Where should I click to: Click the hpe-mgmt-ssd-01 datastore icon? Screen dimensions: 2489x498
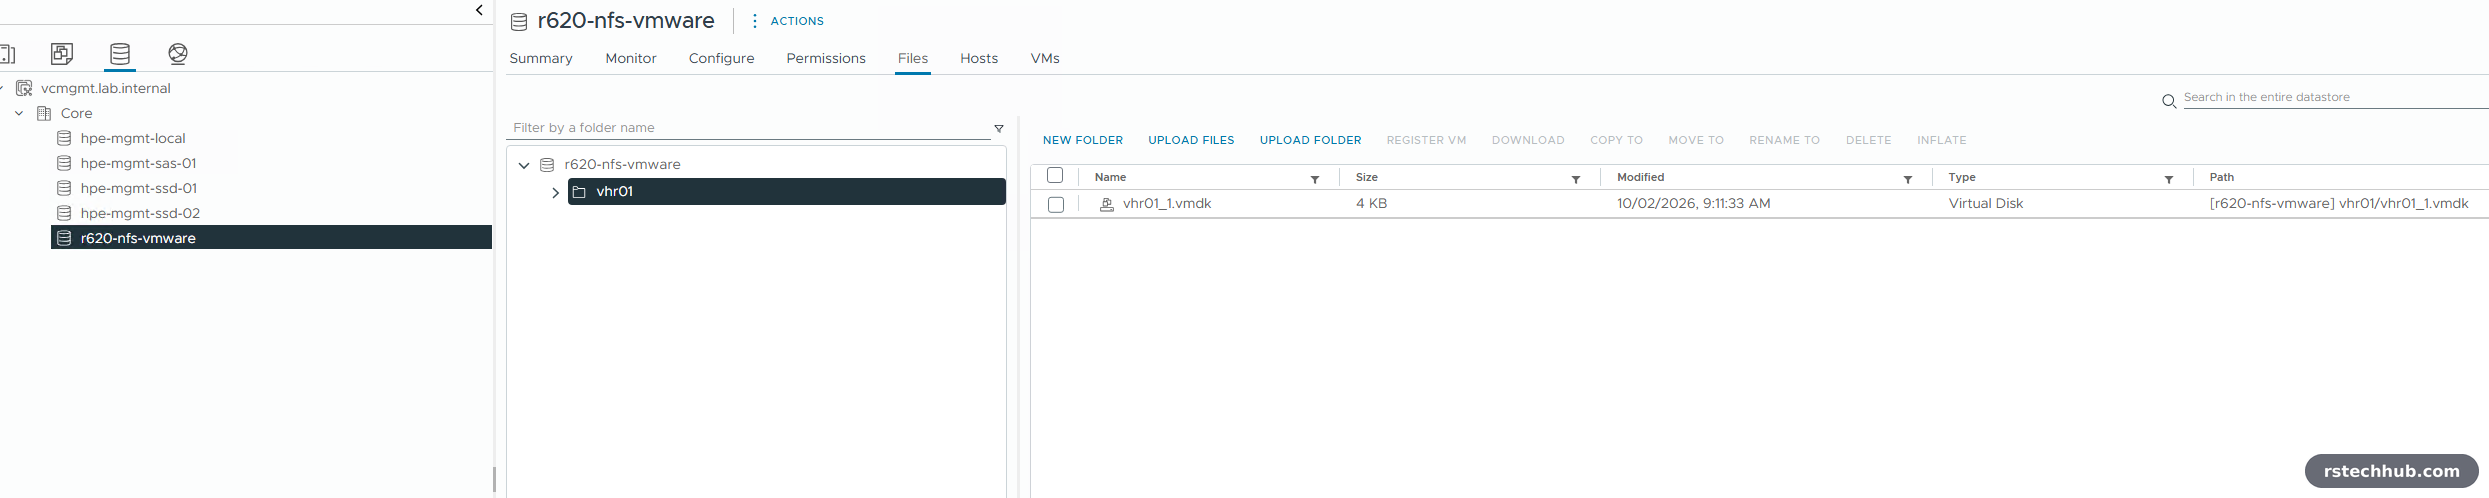(64, 188)
